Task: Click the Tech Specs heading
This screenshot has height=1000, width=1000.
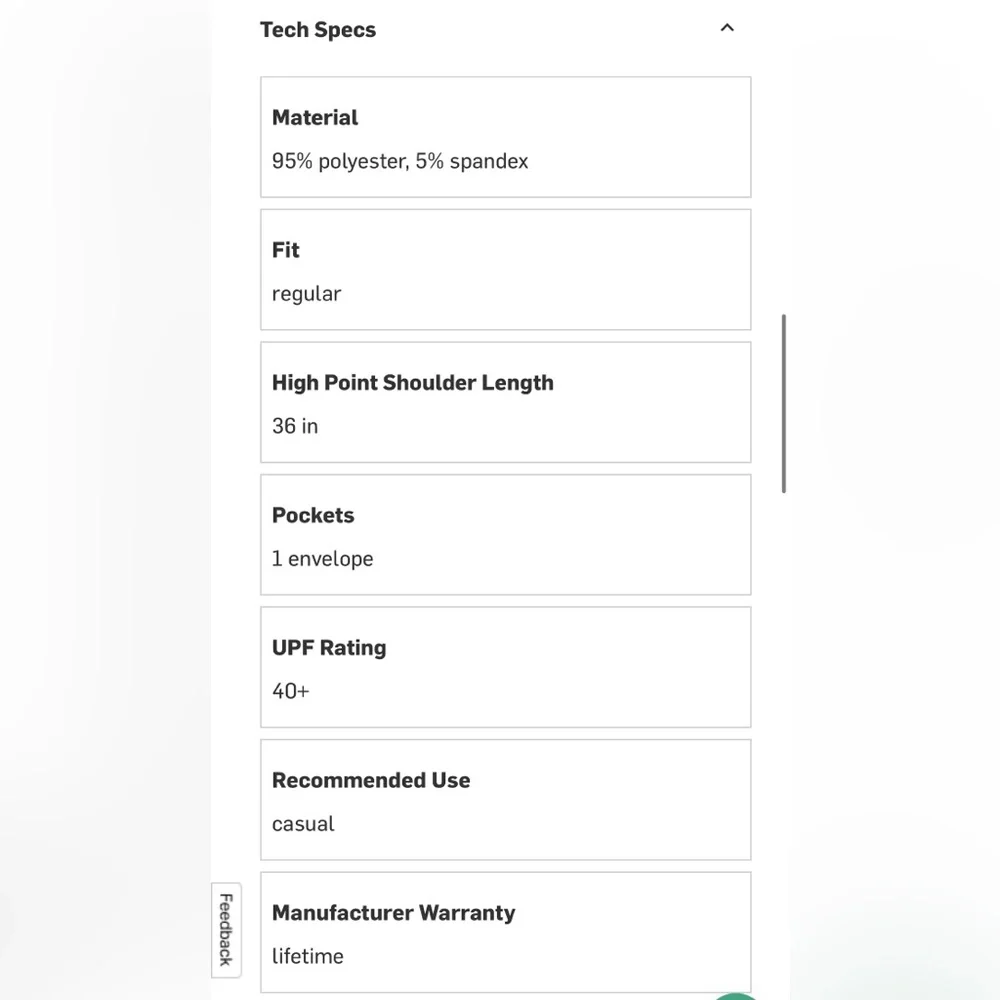Action: point(318,29)
